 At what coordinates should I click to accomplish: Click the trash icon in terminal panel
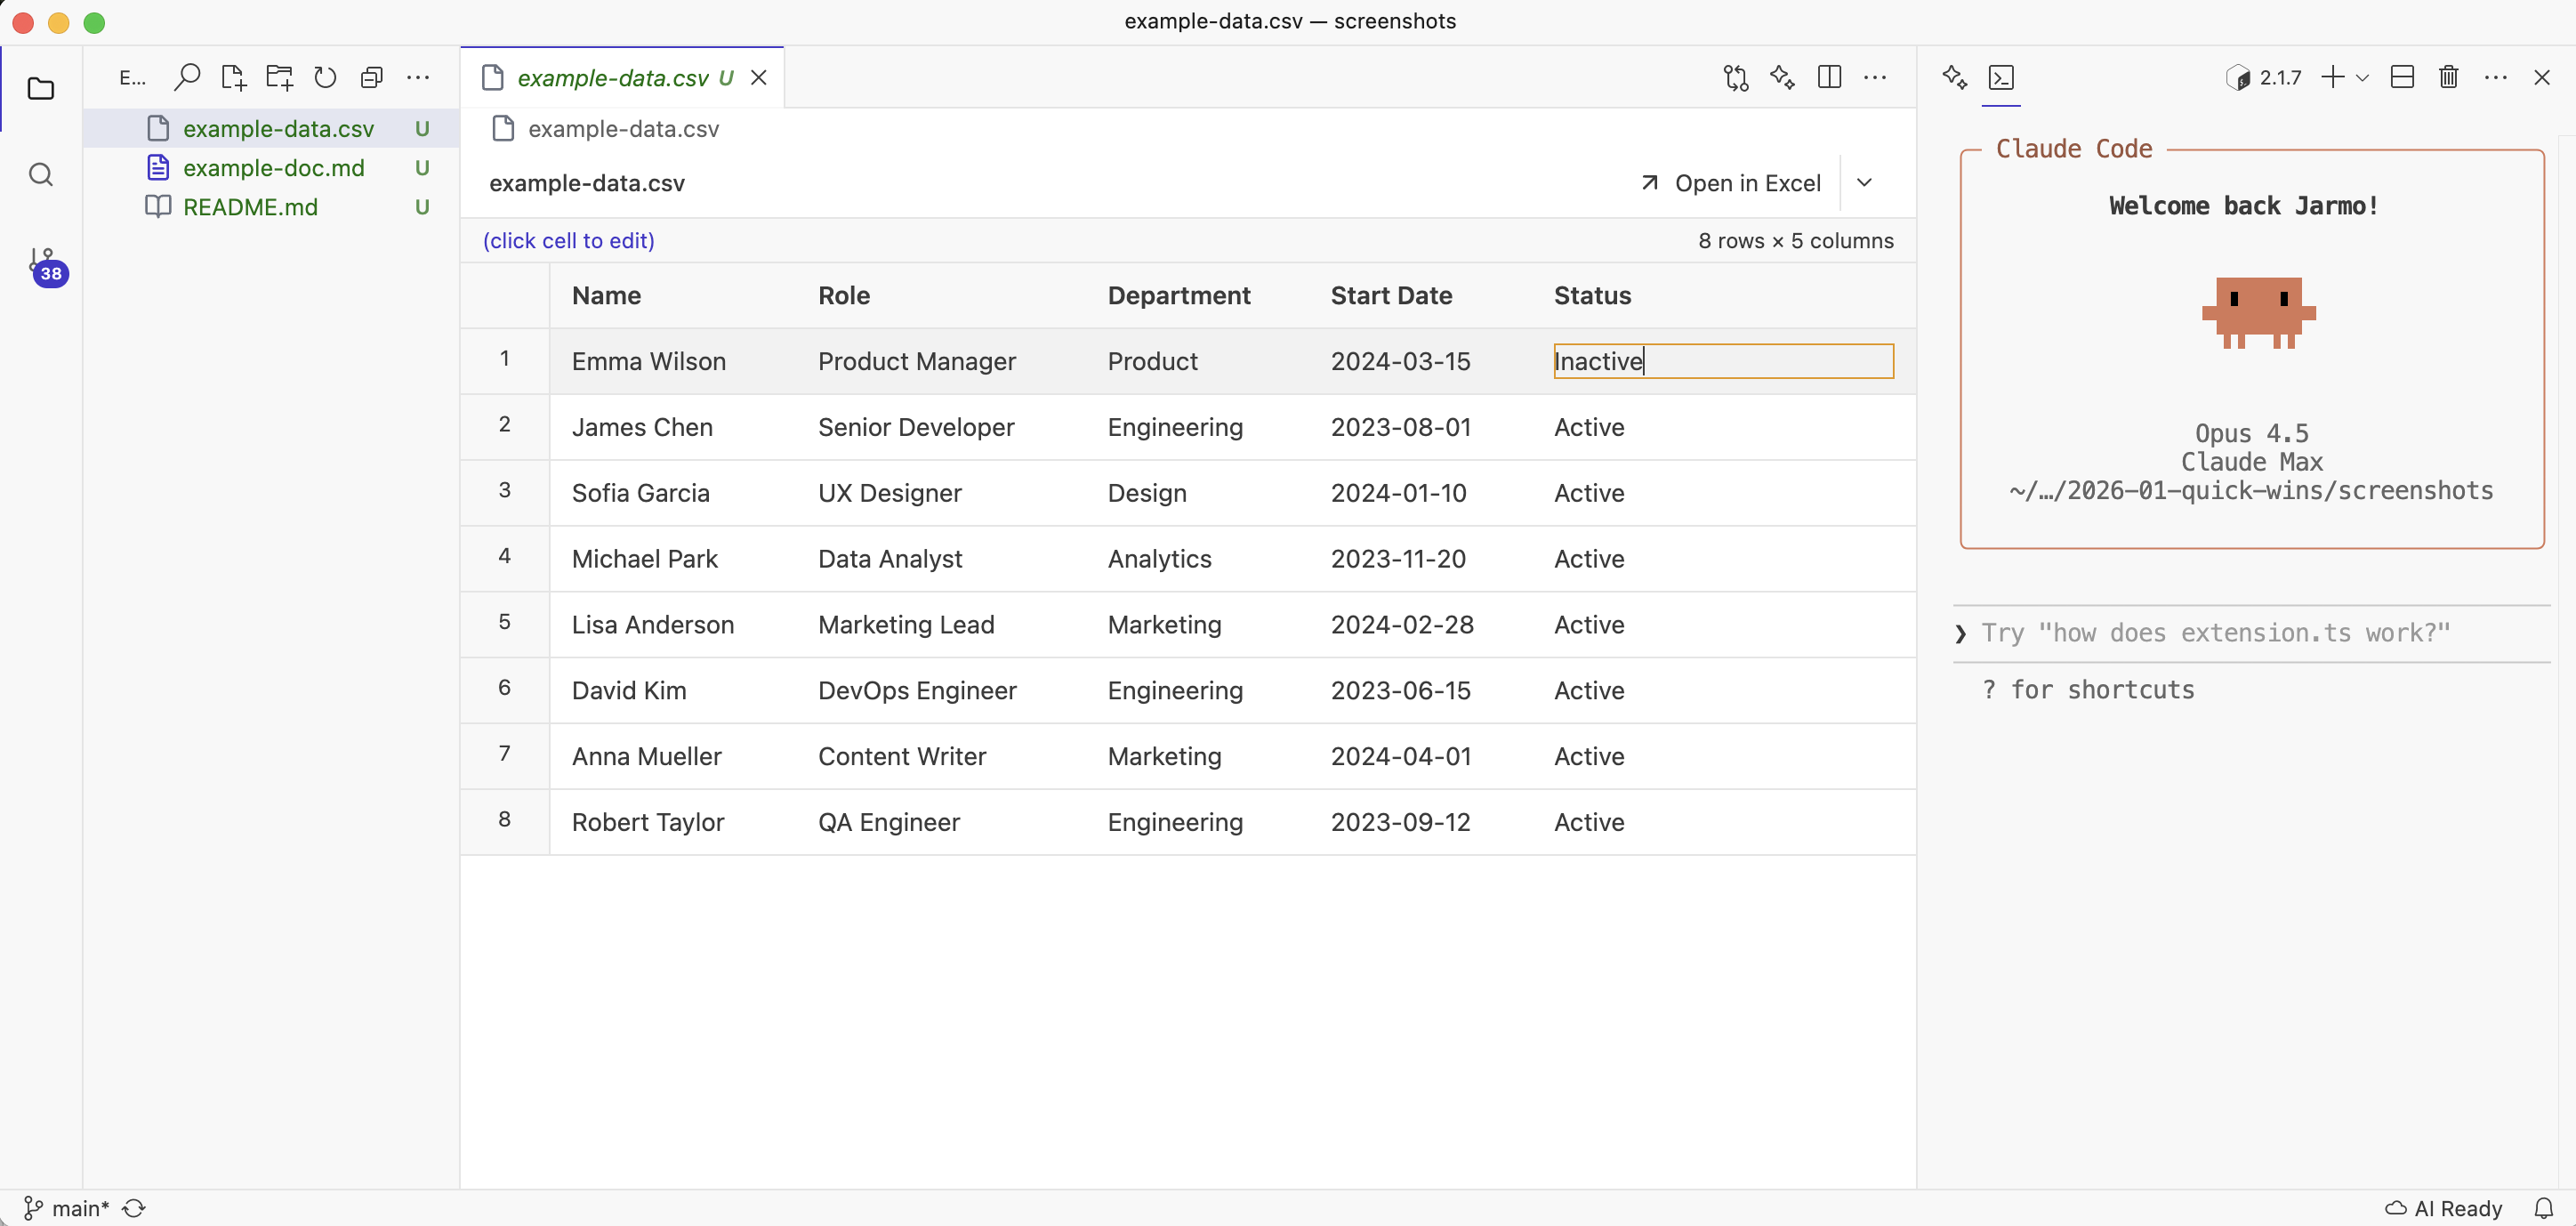click(x=2448, y=77)
